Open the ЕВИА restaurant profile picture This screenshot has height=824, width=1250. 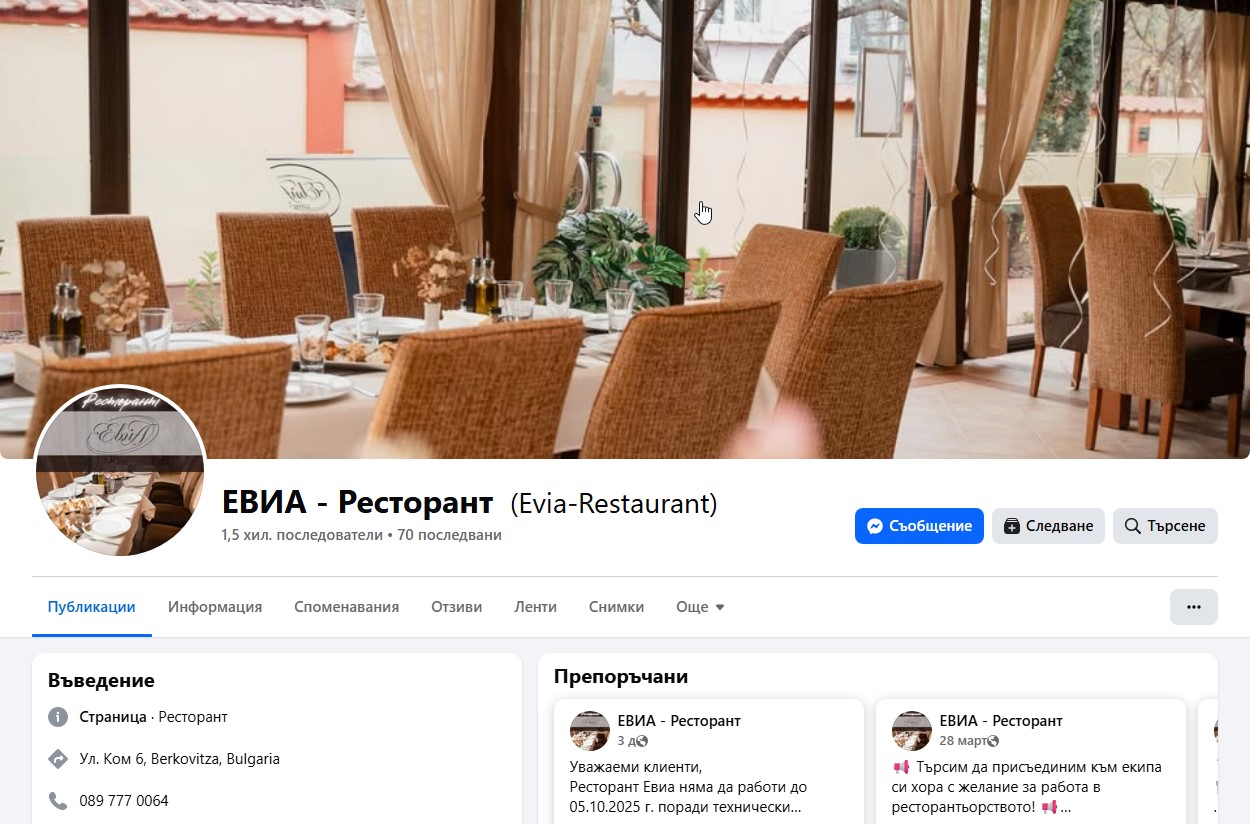click(x=120, y=471)
